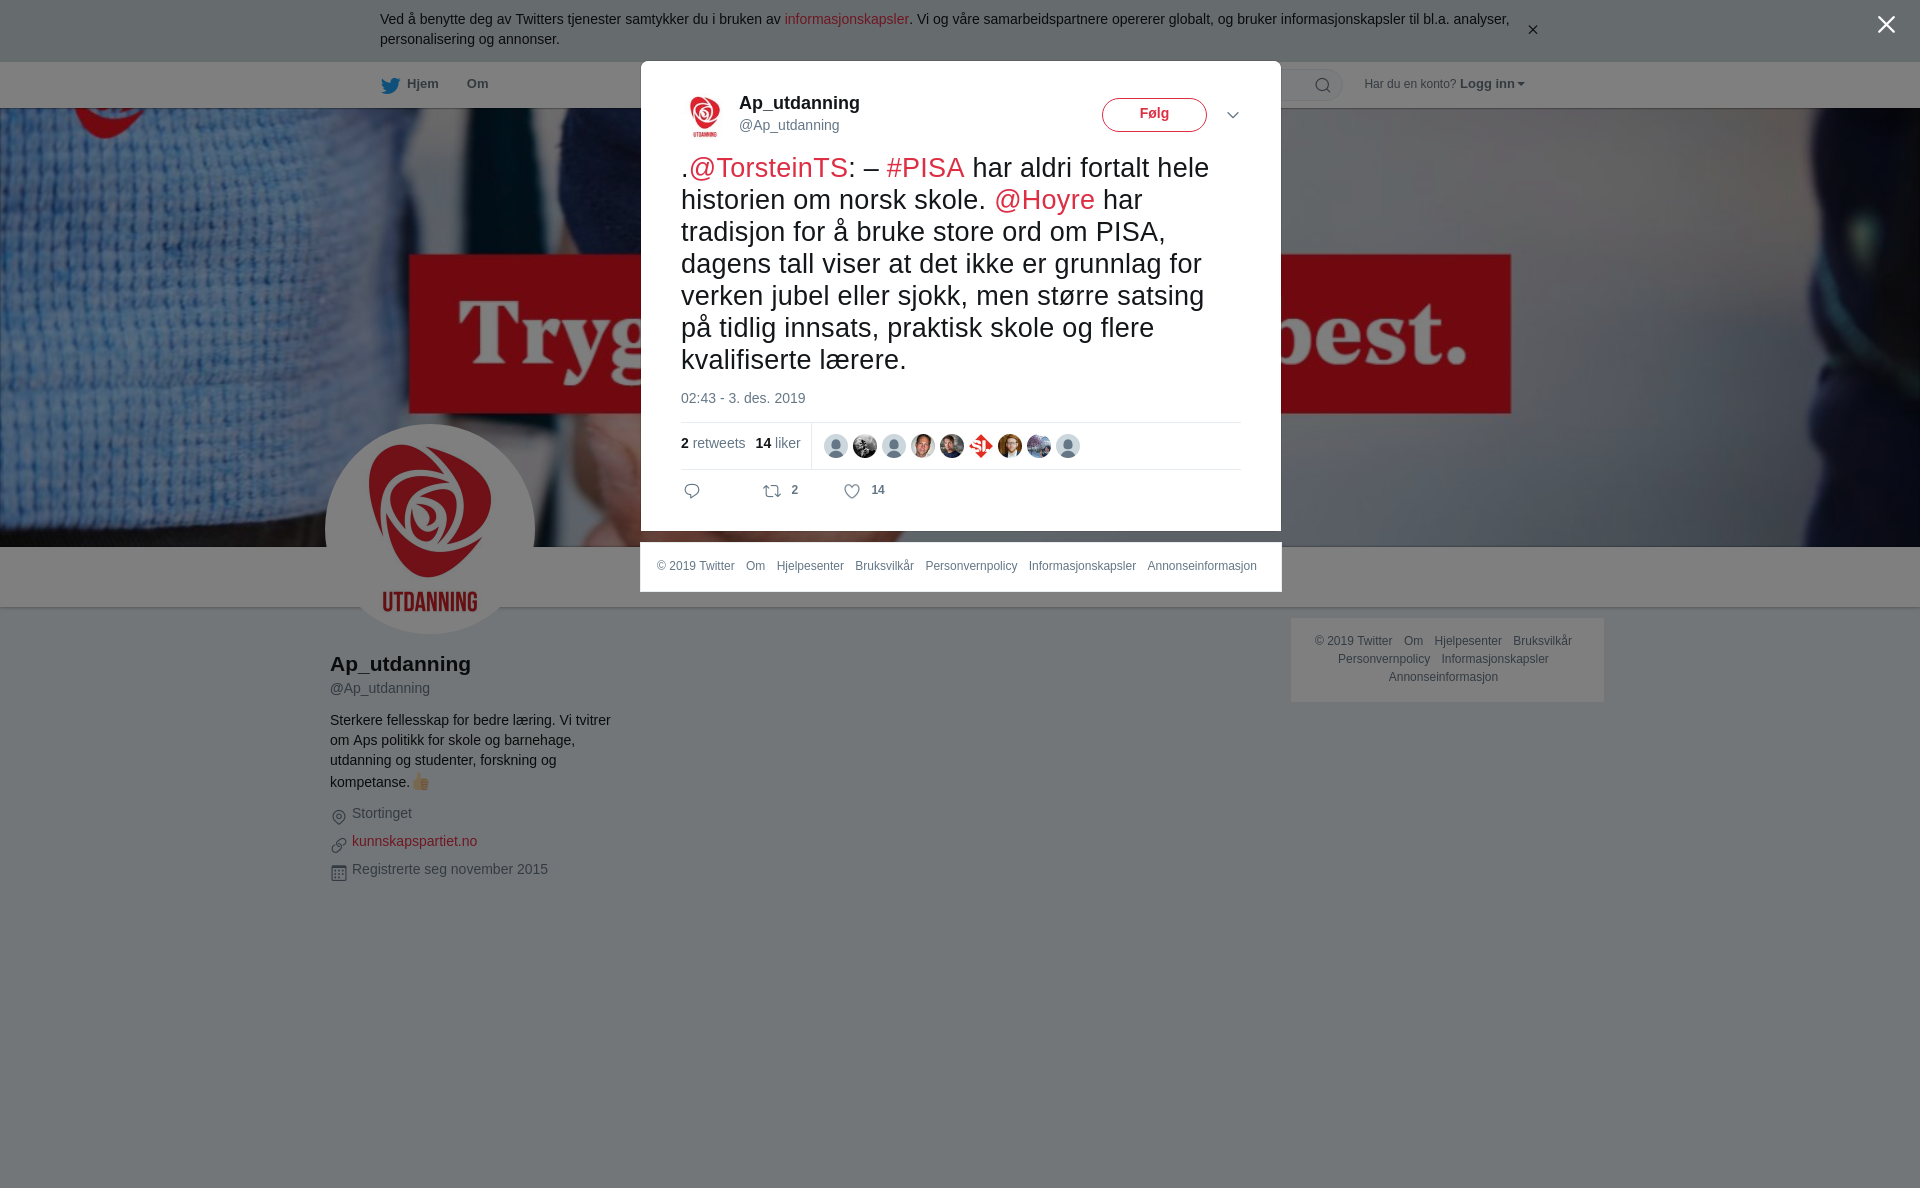
Task: Open the Om menu item
Action: point(477,84)
